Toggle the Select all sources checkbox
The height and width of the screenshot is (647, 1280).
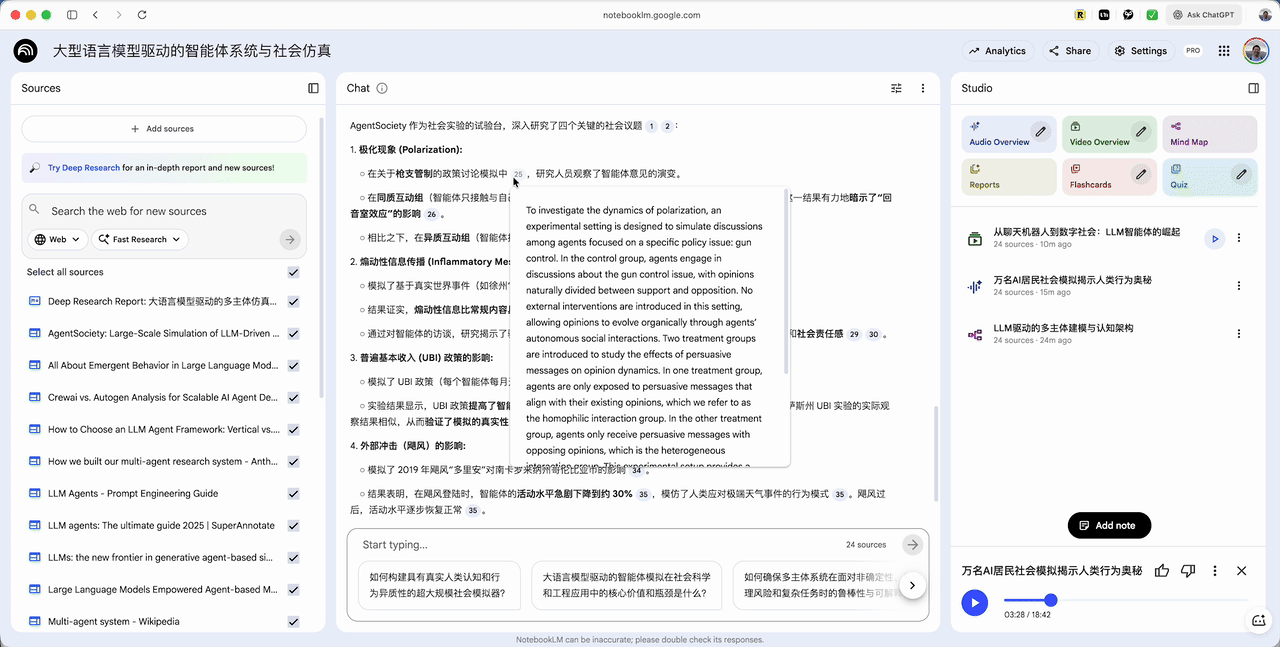click(x=293, y=272)
